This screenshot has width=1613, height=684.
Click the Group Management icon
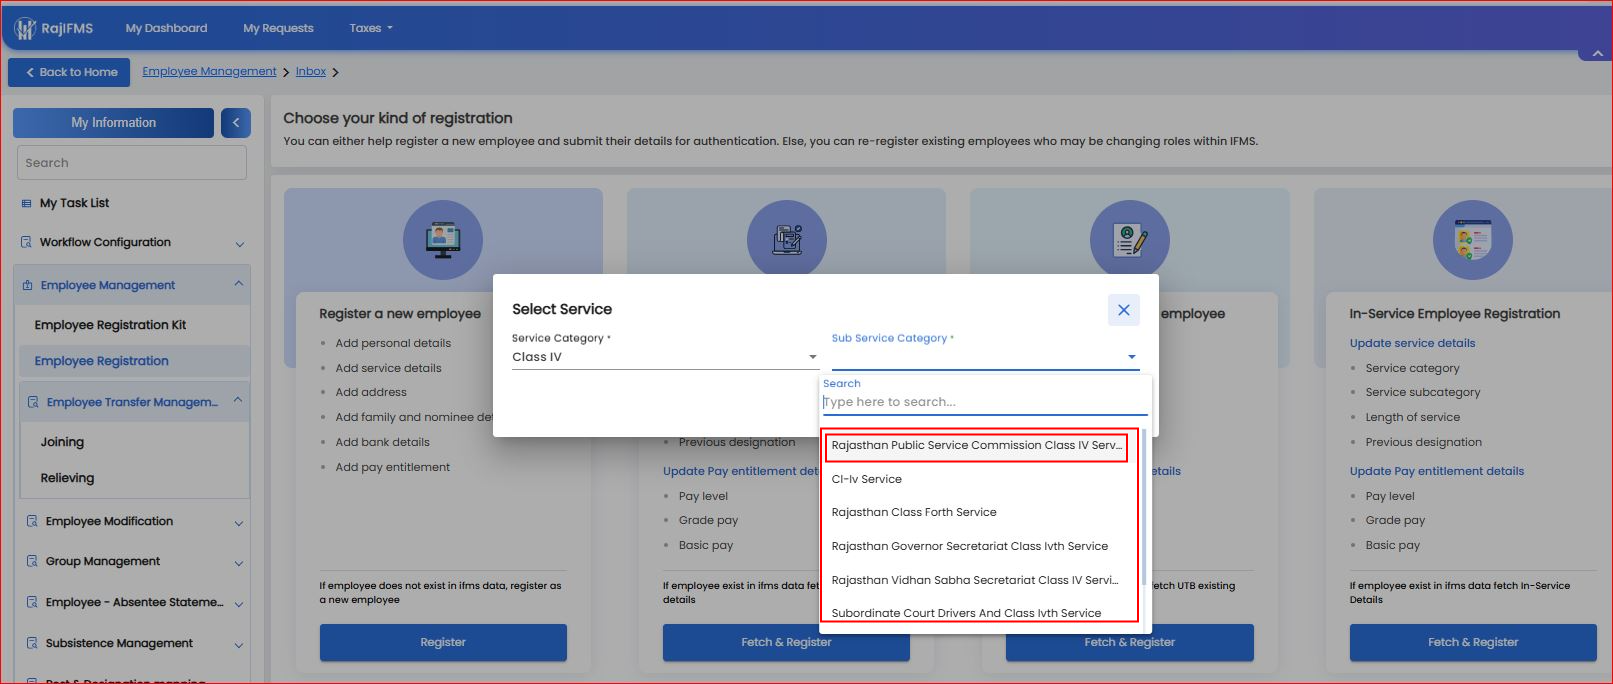coord(32,561)
